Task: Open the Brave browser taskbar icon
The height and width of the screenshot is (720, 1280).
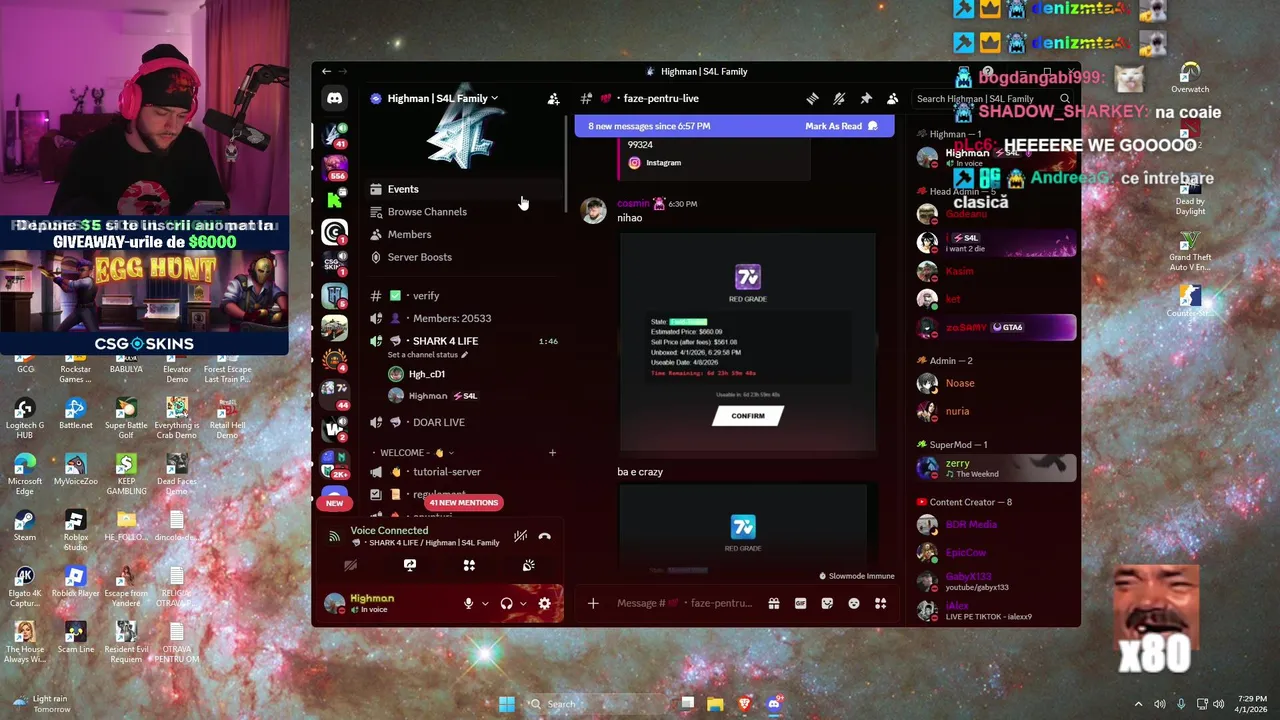Action: click(744, 704)
